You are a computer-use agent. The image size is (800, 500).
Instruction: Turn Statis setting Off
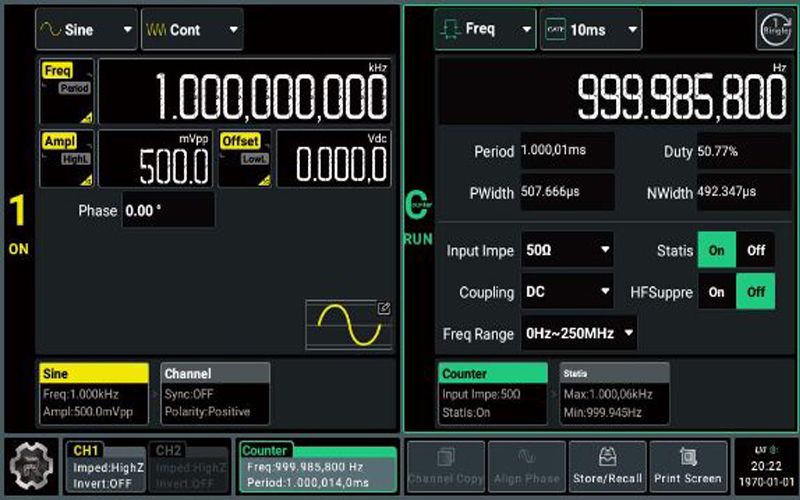(x=755, y=250)
